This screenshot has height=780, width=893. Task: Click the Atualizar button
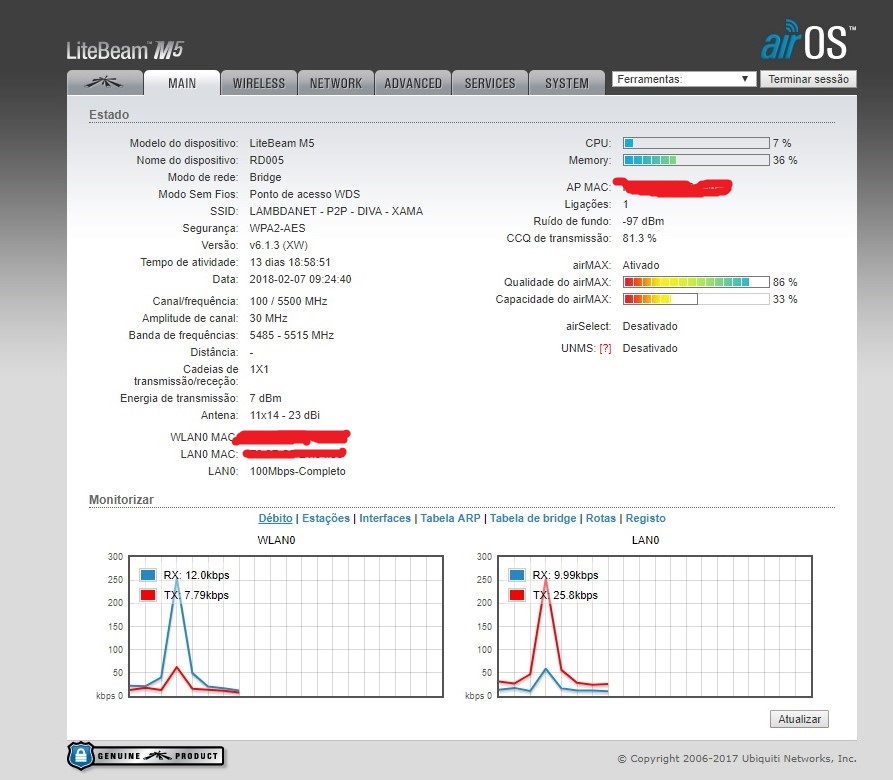799,719
